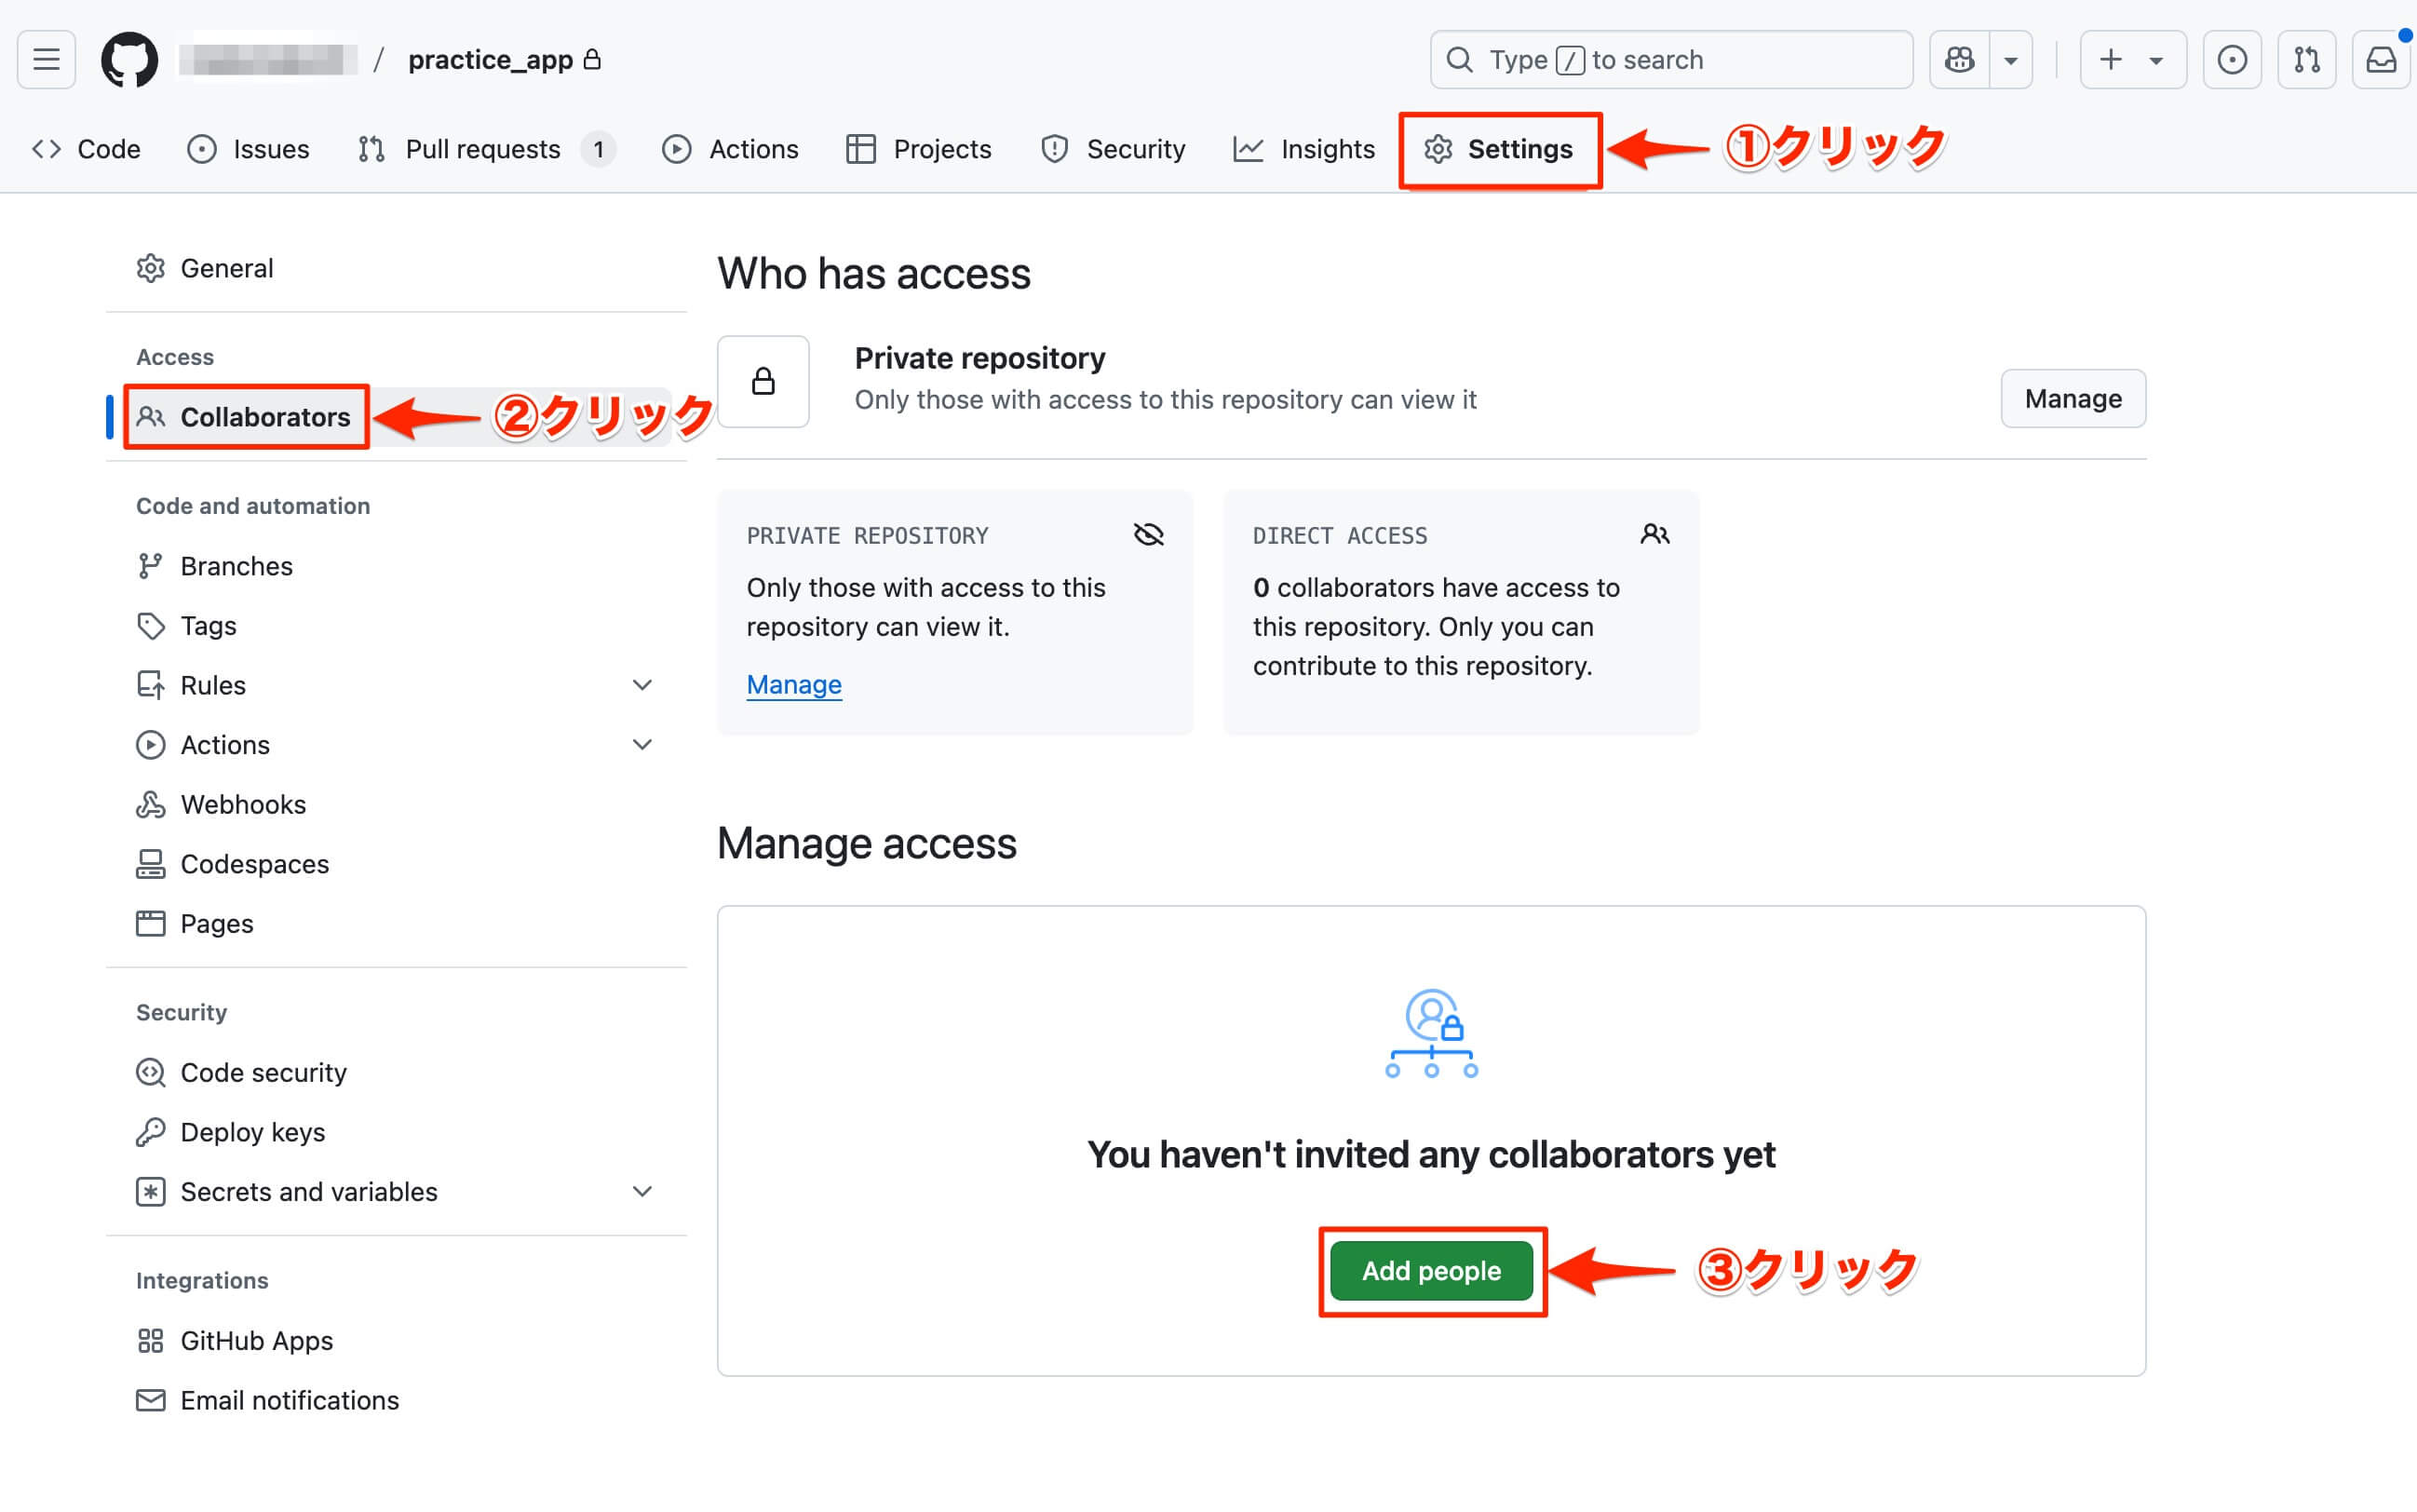
Task: Go to the Security tab
Action: pyautogui.click(x=1113, y=149)
